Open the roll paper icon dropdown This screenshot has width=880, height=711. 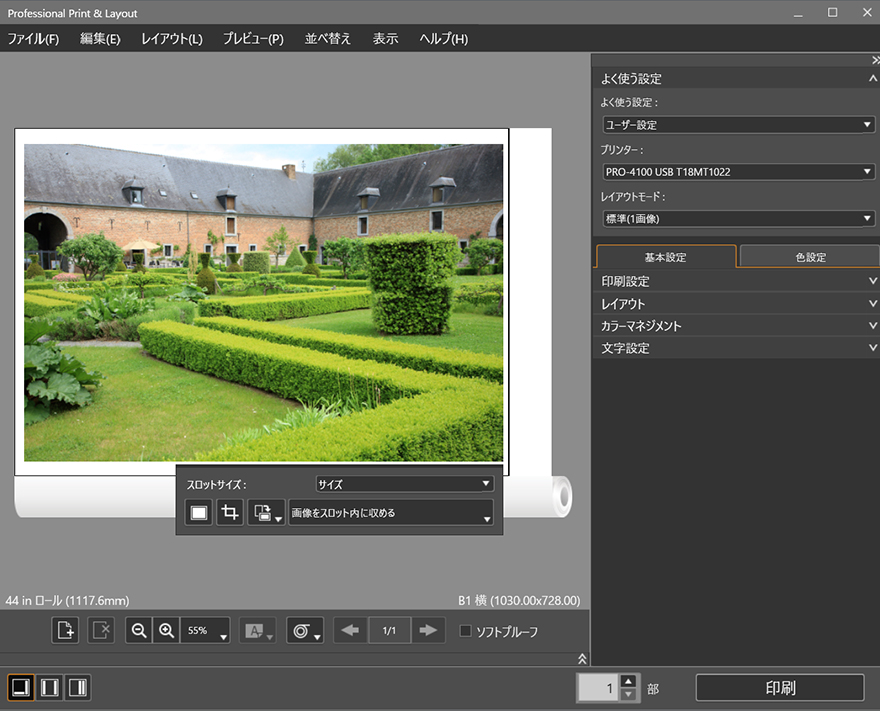pos(305,631)
